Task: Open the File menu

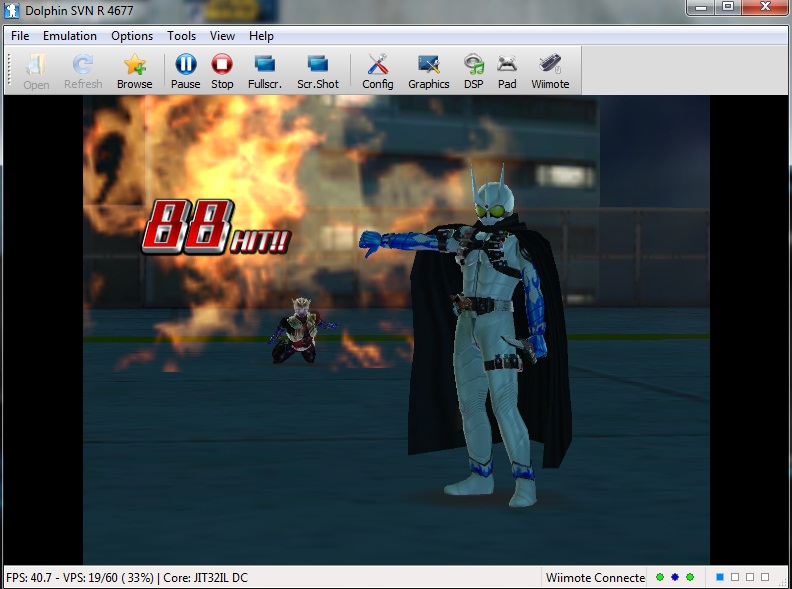Action: [x=20, y=36]
